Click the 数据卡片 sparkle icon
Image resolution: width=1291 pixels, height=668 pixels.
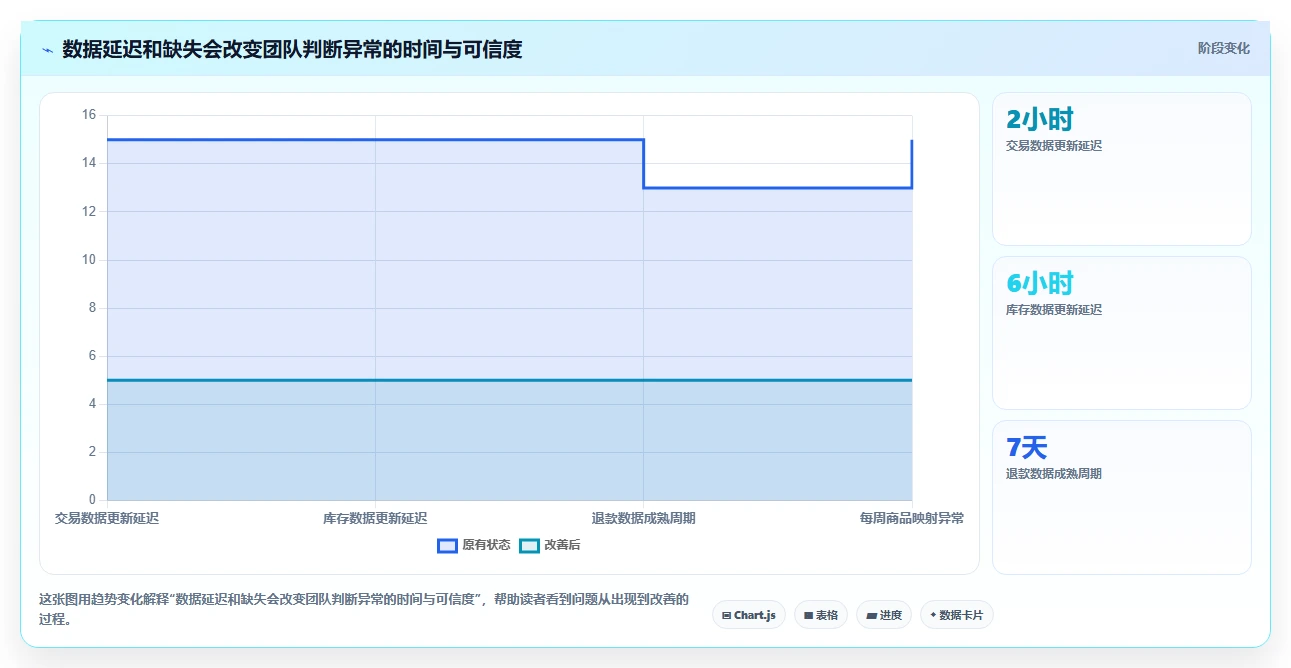933,615
